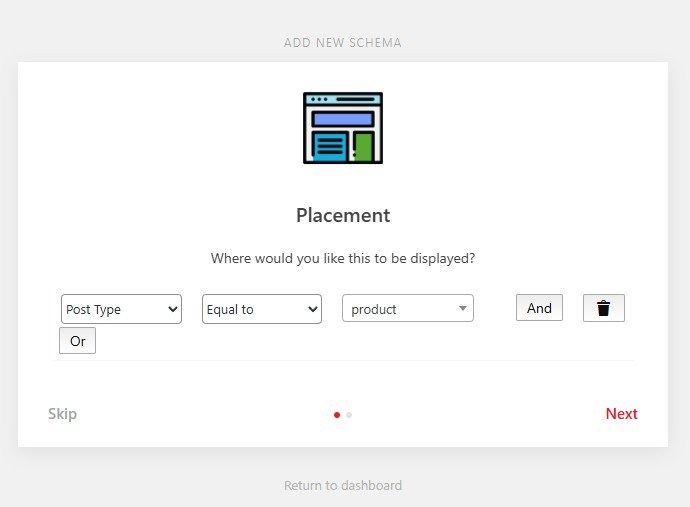Click the Placement webpage layout illustration

click(x=343, y=128)
